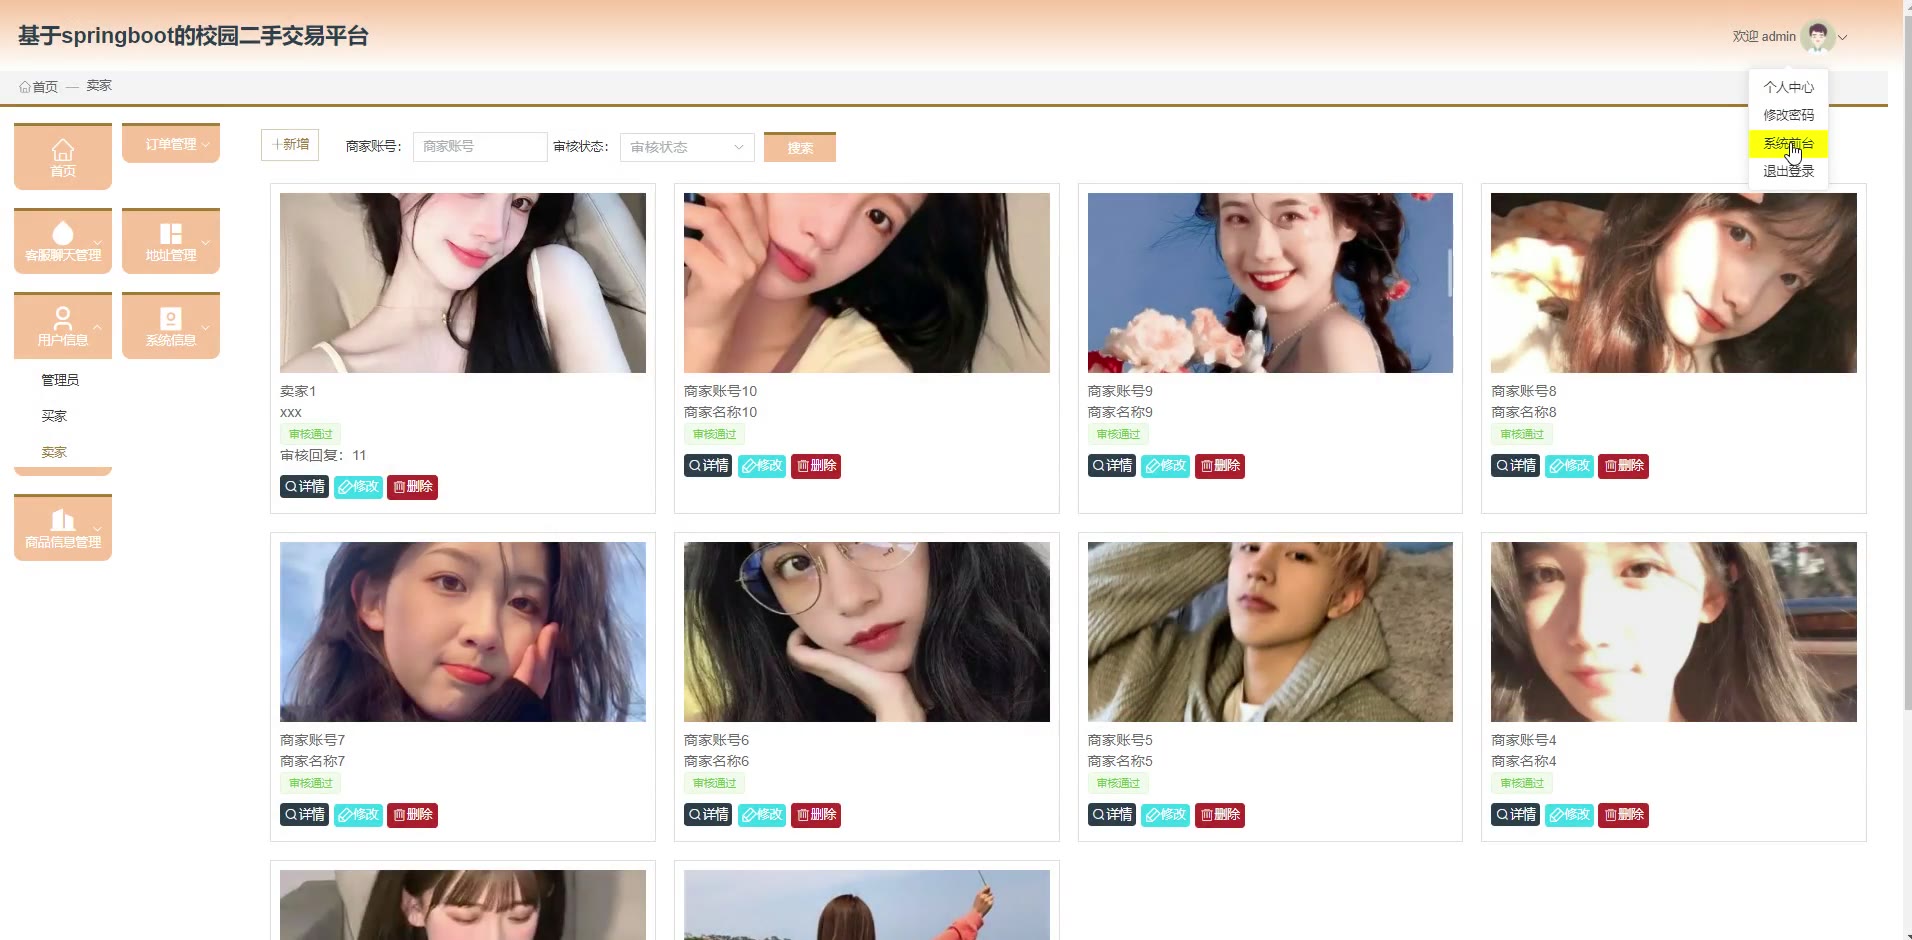Edit seller 商家账号7
Screen dimensions: 1912x940
click(x=358, y=815)
